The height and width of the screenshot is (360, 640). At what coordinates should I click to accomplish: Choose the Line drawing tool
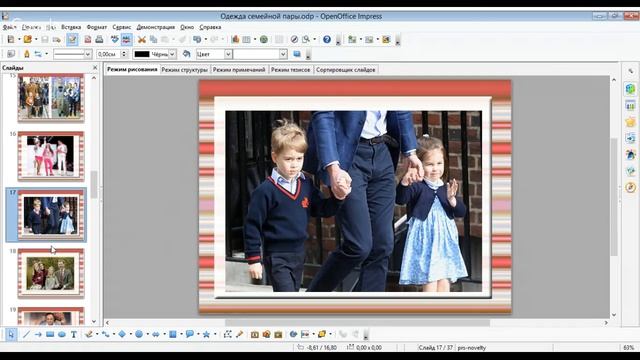point(27,334)
